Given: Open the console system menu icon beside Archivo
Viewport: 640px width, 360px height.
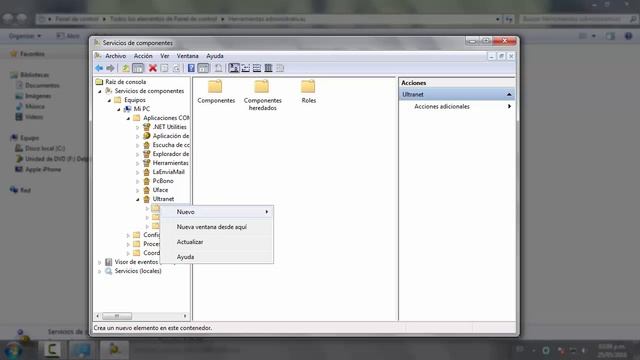Looking at the screenshot, I should pos(98,56).
